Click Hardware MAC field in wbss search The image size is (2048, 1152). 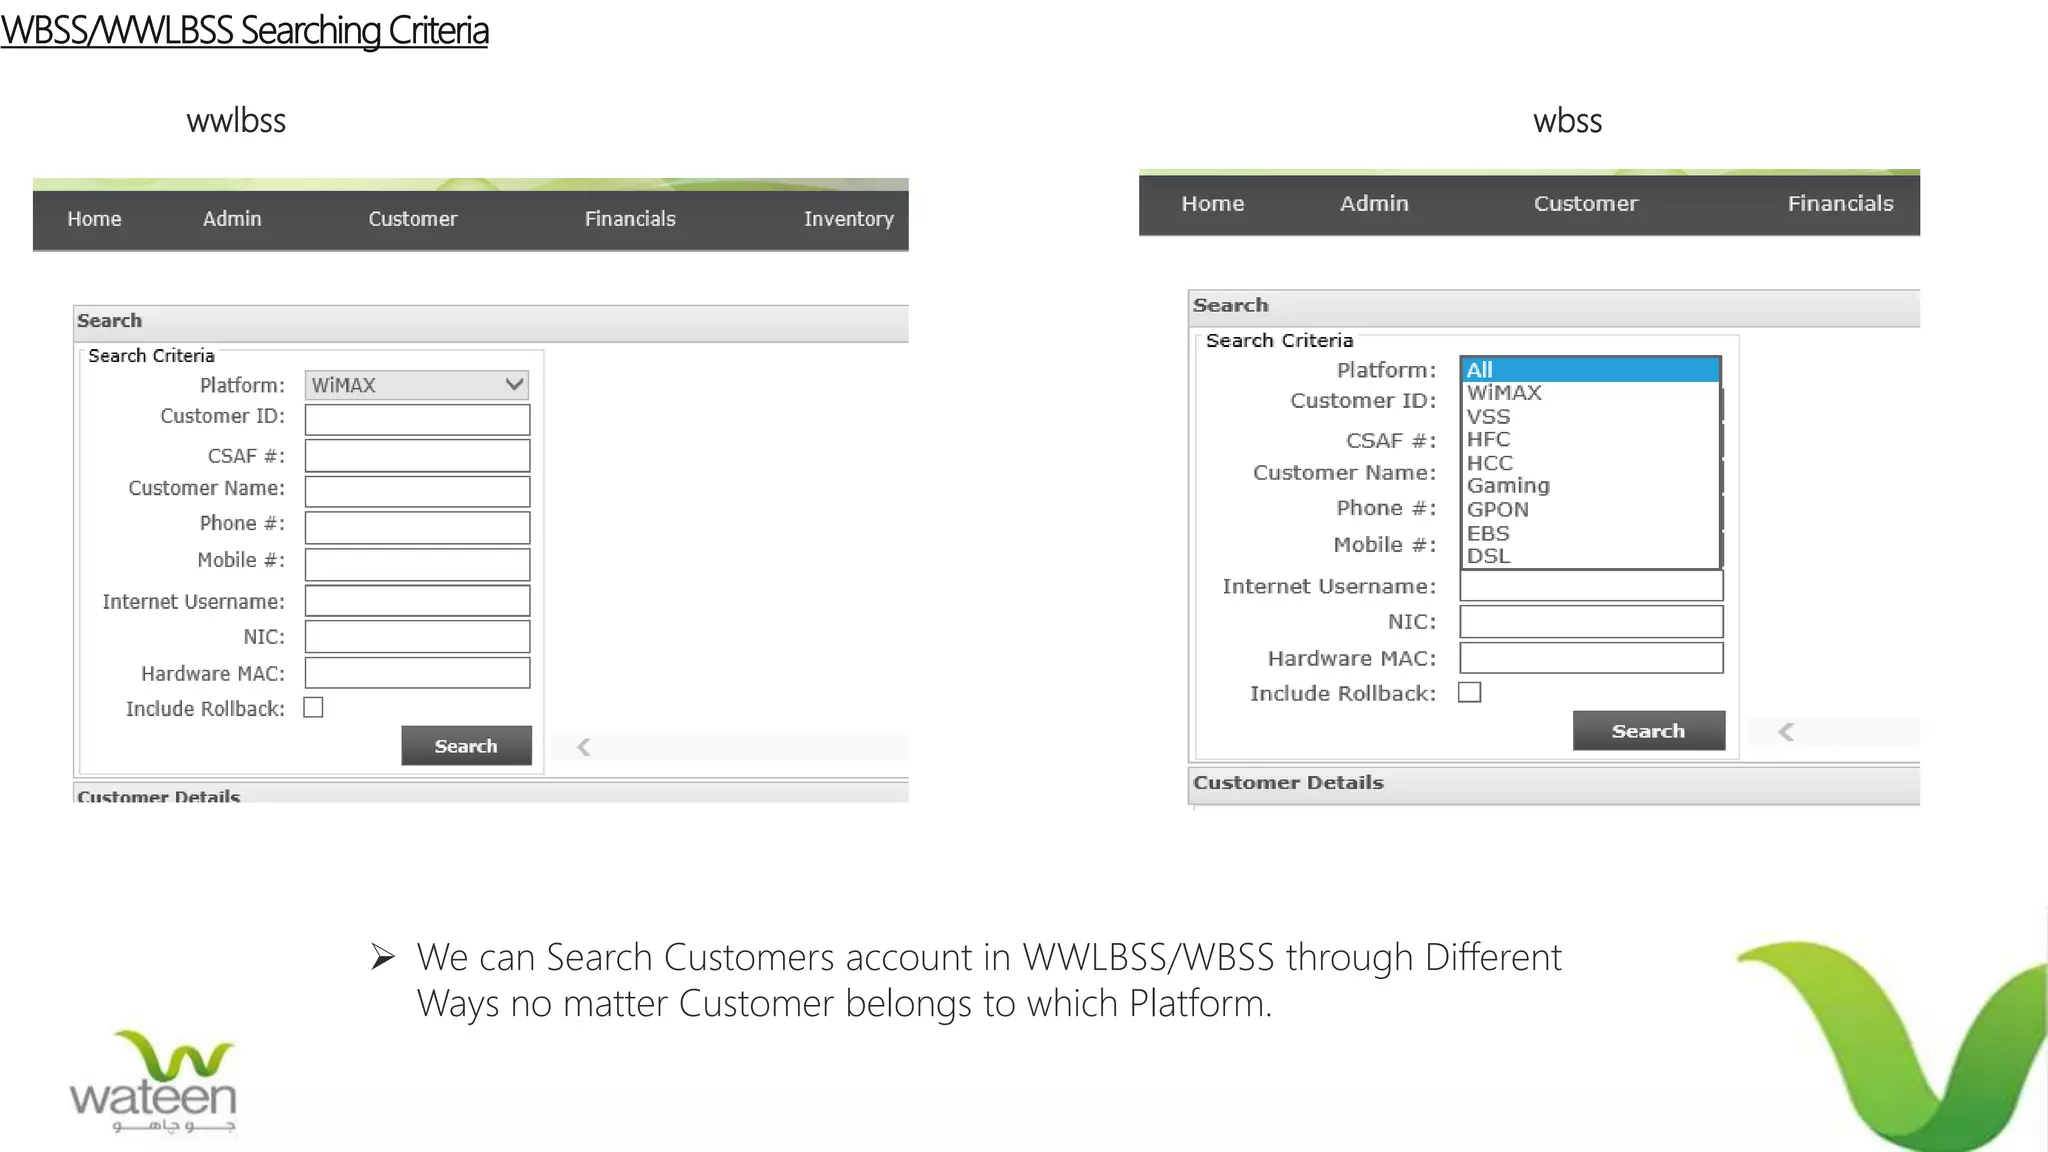(1591, 658)
